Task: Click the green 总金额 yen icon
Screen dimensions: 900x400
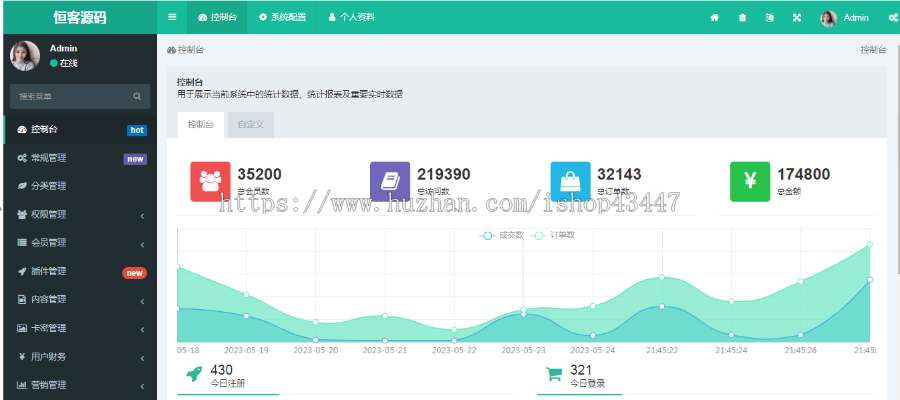Action: pos(750,181)
